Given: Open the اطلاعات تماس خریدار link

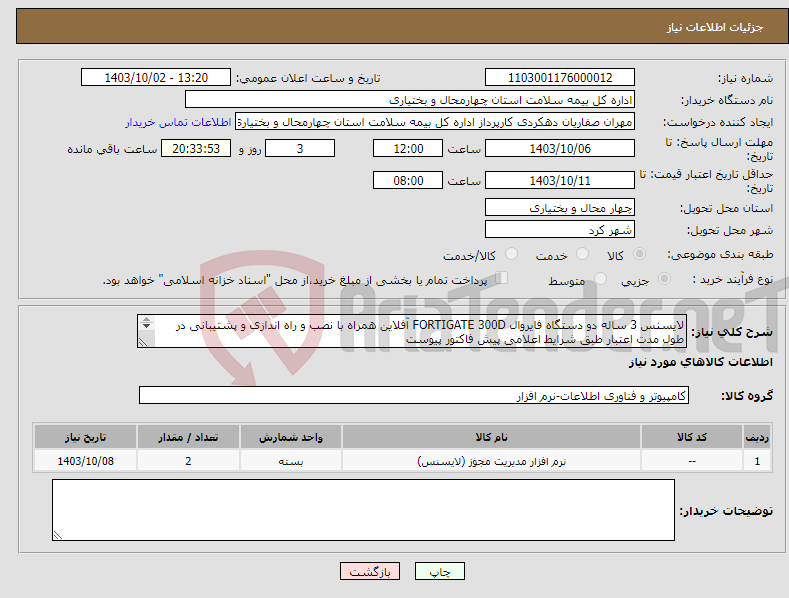Looking at the screenshot, I should click(x=178, y=122).
